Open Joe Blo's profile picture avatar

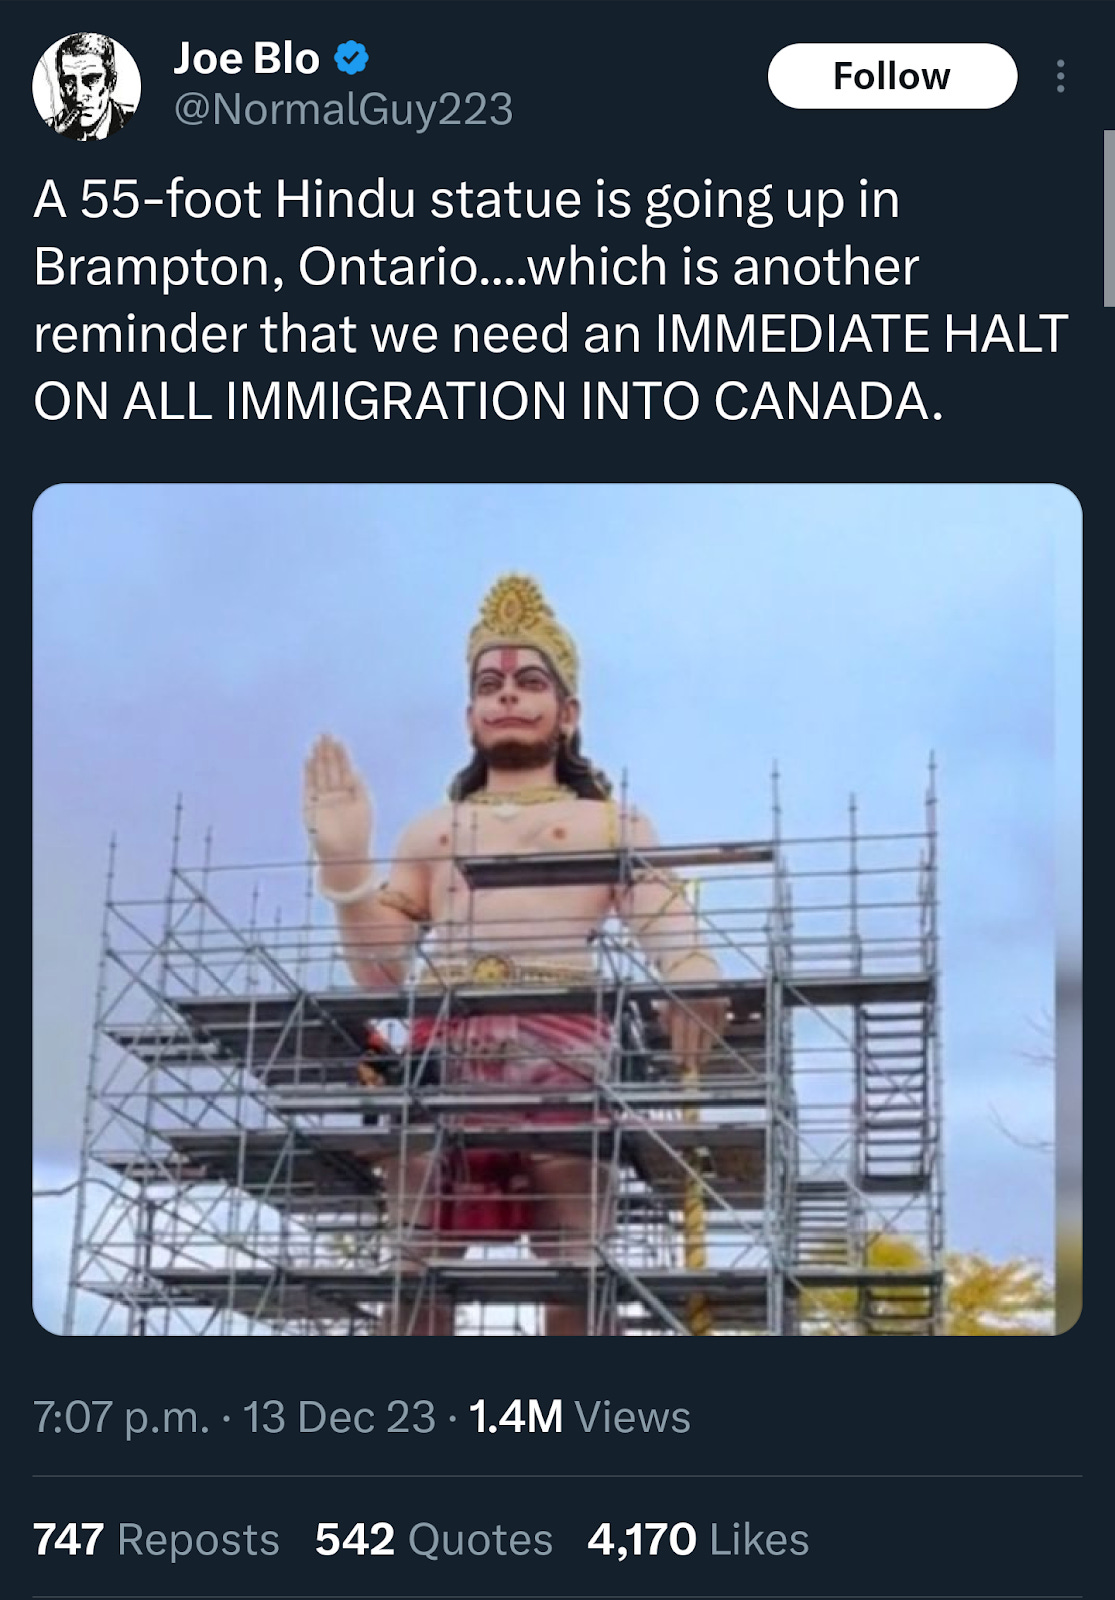pyautogui.click(x=86, y=86)
